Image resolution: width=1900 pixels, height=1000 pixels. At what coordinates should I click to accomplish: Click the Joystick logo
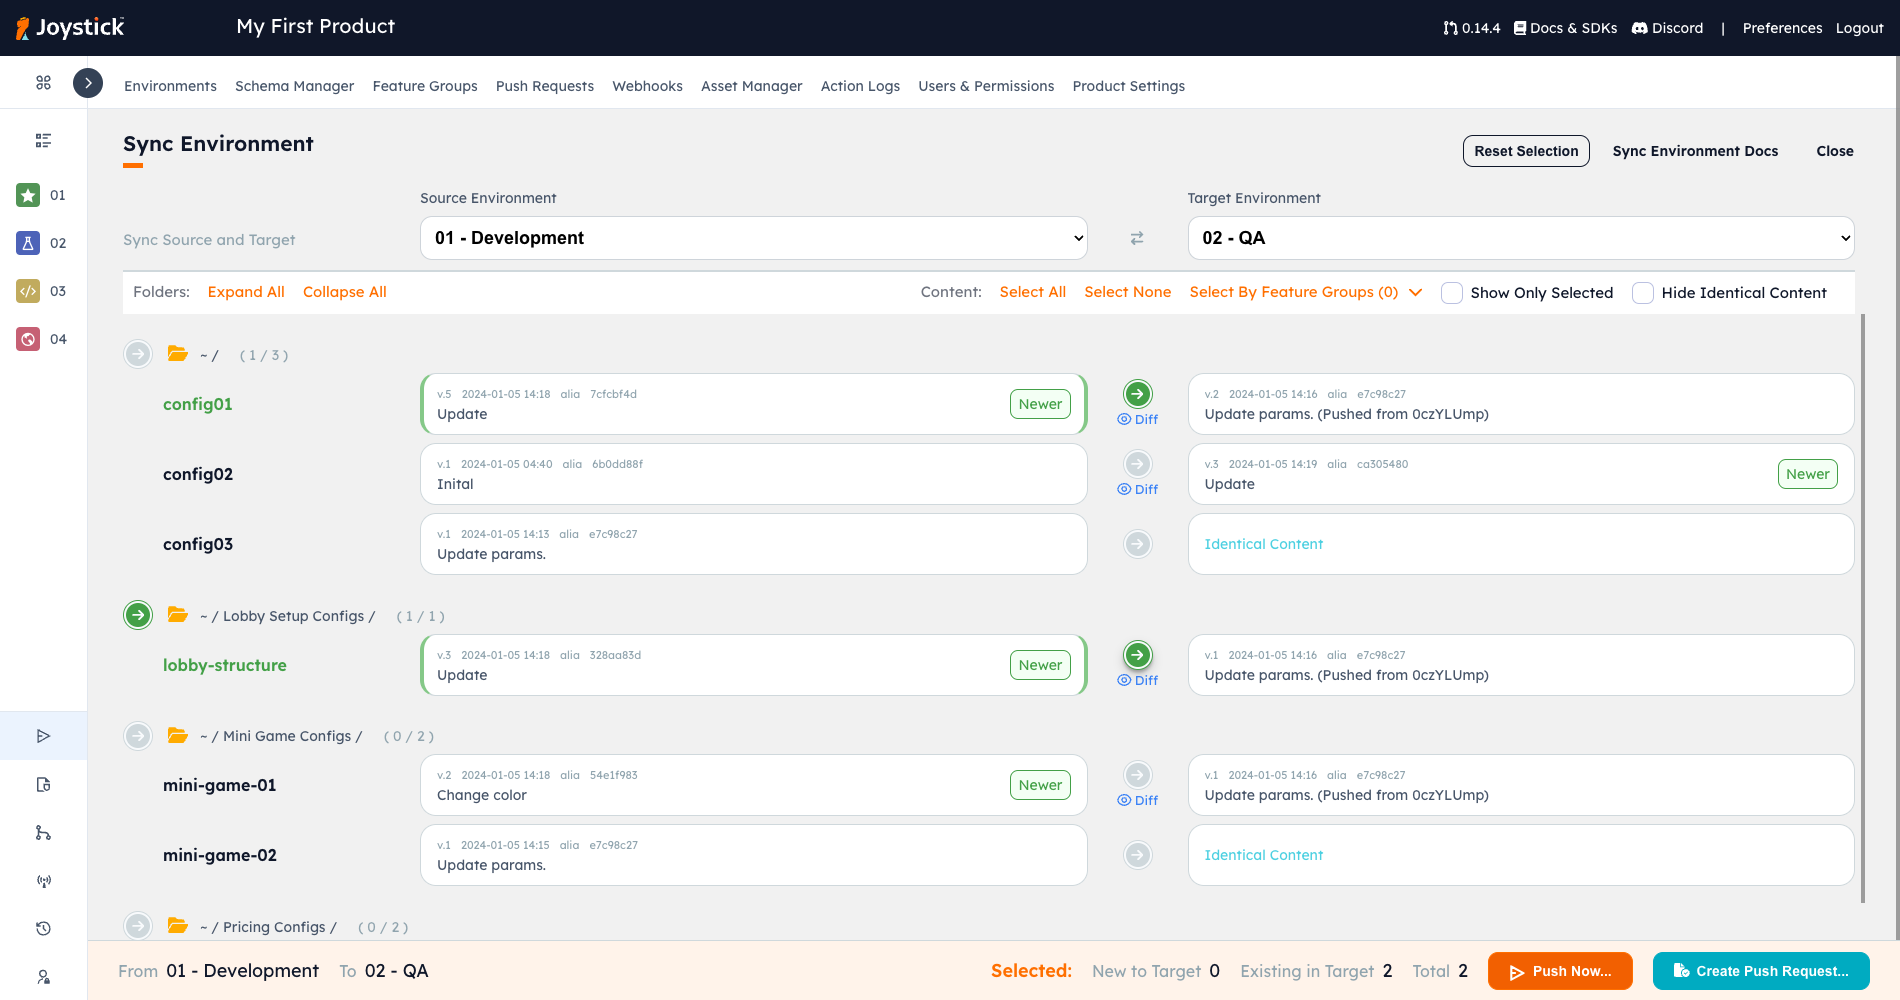(x=70, y=28)
